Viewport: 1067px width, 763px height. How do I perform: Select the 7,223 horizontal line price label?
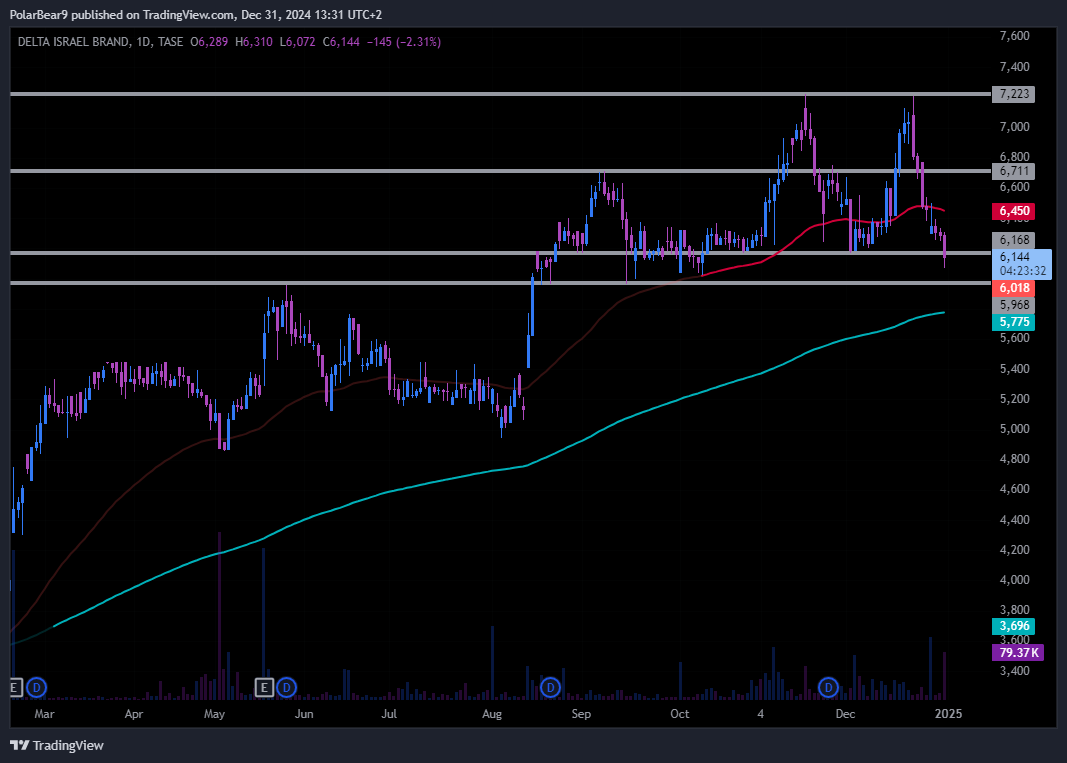[x=1013, y=94]
